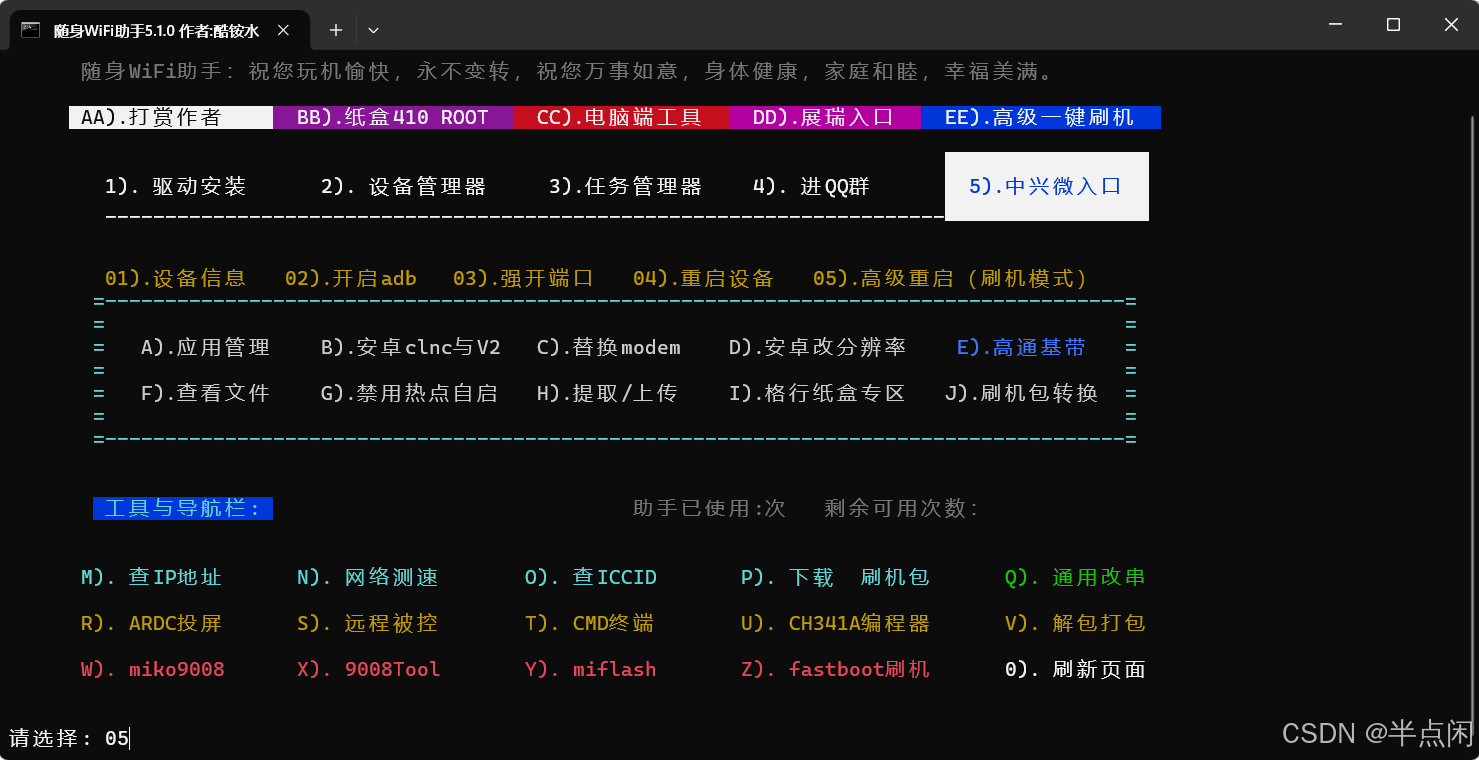Disable hotspot autostart via G).禁用热点自启
The height and width of the screenshot is (760, 1479).
click(x=410, y=393)
